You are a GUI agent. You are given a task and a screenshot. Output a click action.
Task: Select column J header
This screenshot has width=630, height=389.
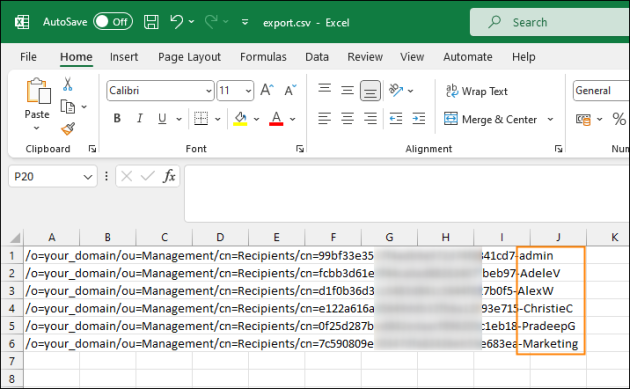(558, 237)
